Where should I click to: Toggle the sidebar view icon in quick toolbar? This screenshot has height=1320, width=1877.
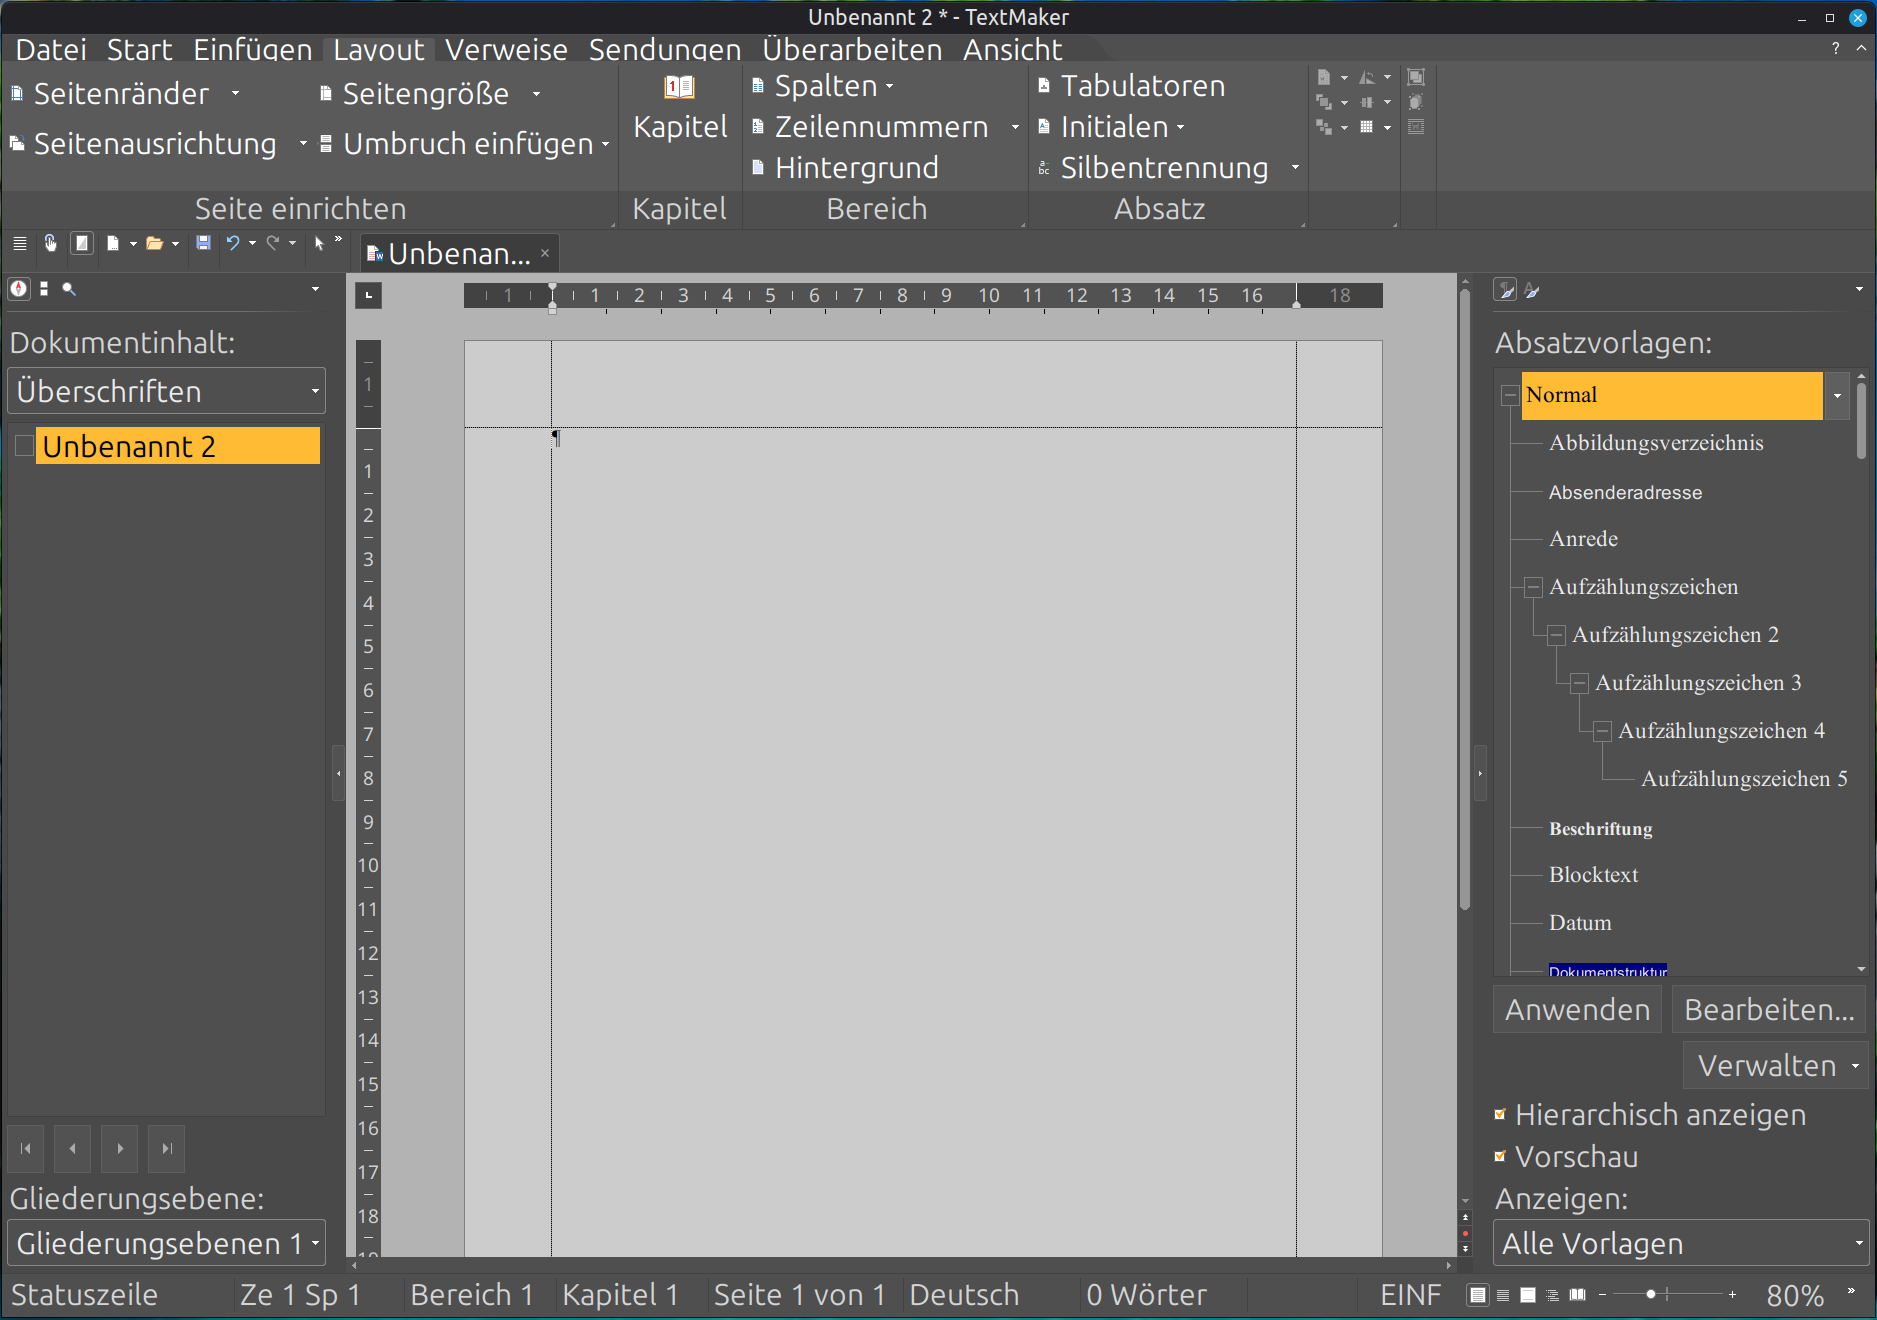tap(82, 243)
